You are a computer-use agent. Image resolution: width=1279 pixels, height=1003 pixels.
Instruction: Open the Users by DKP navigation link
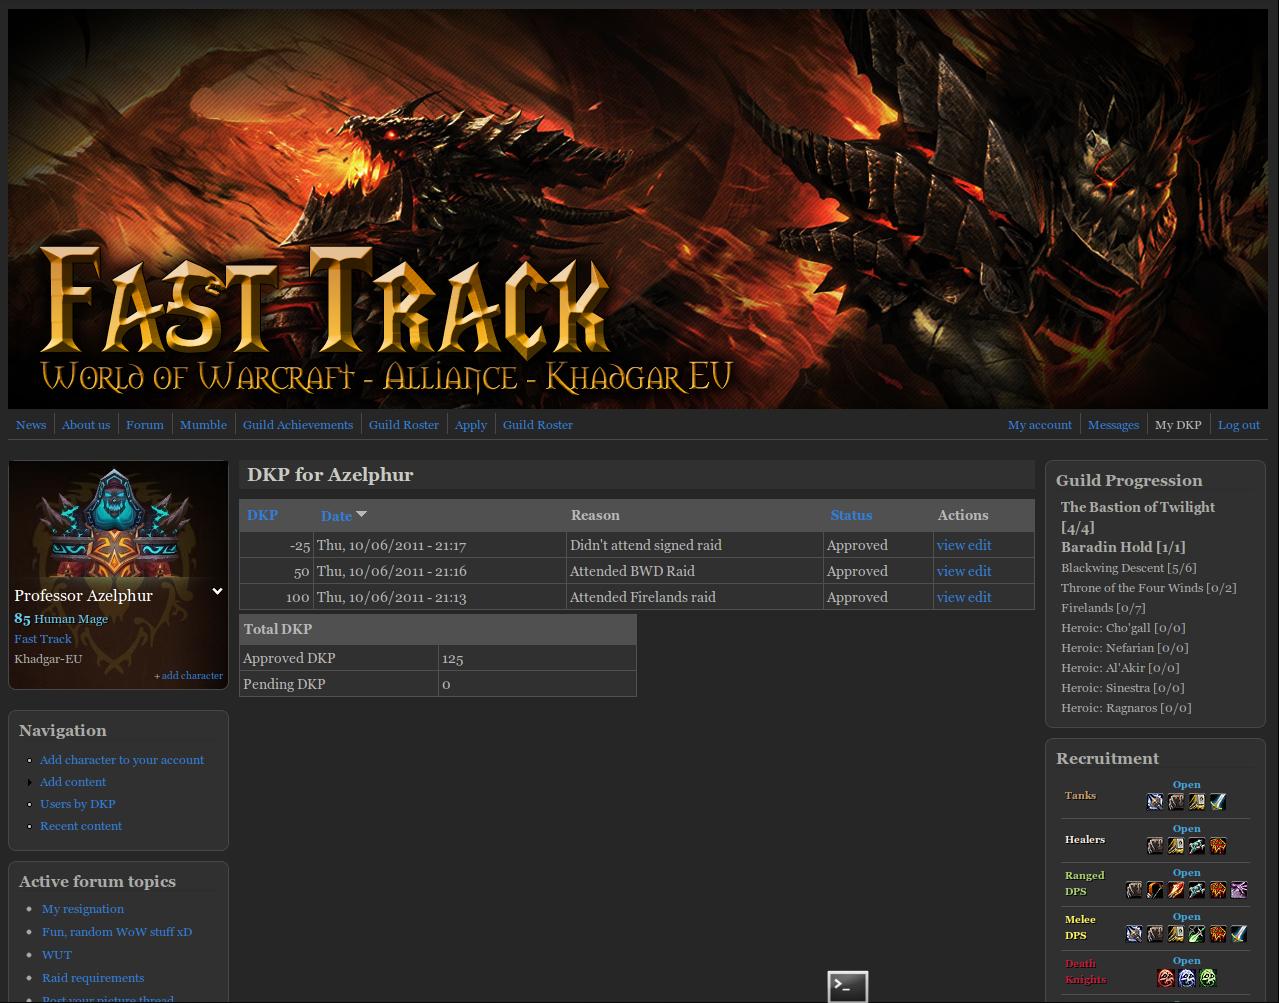[77, 804]
